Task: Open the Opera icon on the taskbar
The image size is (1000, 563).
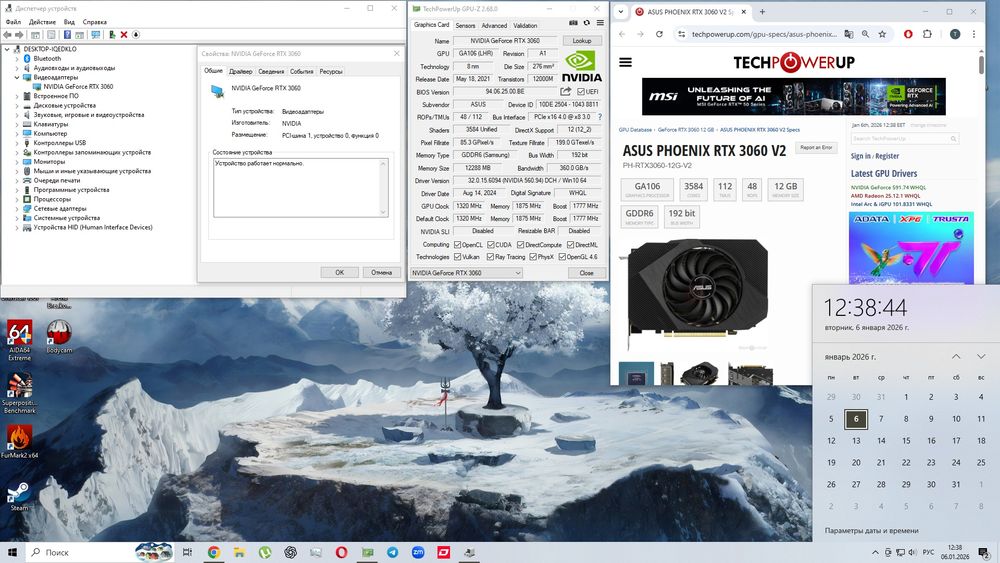Action: (x=342, y=552)
